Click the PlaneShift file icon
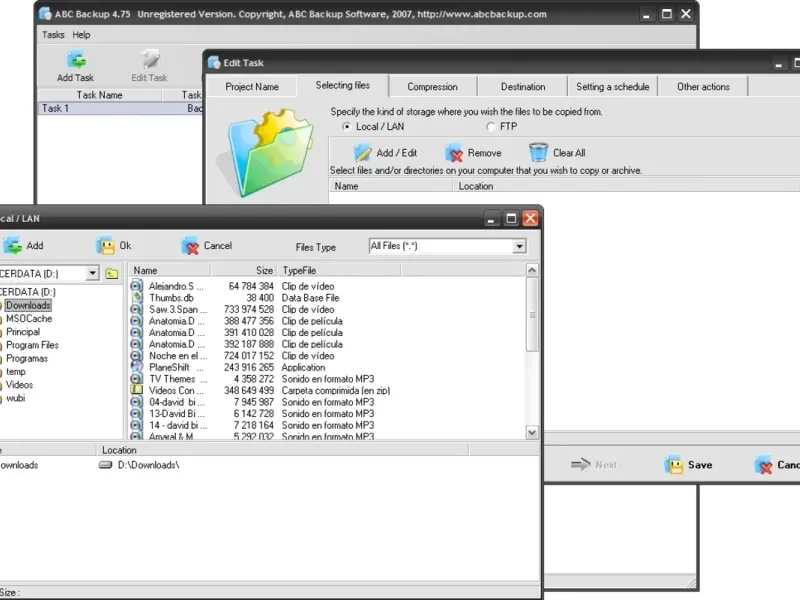 click(136, 367)
